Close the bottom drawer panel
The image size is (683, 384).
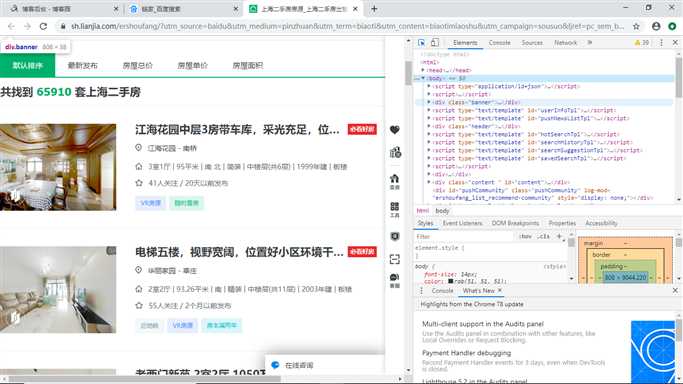pos(675,290)
